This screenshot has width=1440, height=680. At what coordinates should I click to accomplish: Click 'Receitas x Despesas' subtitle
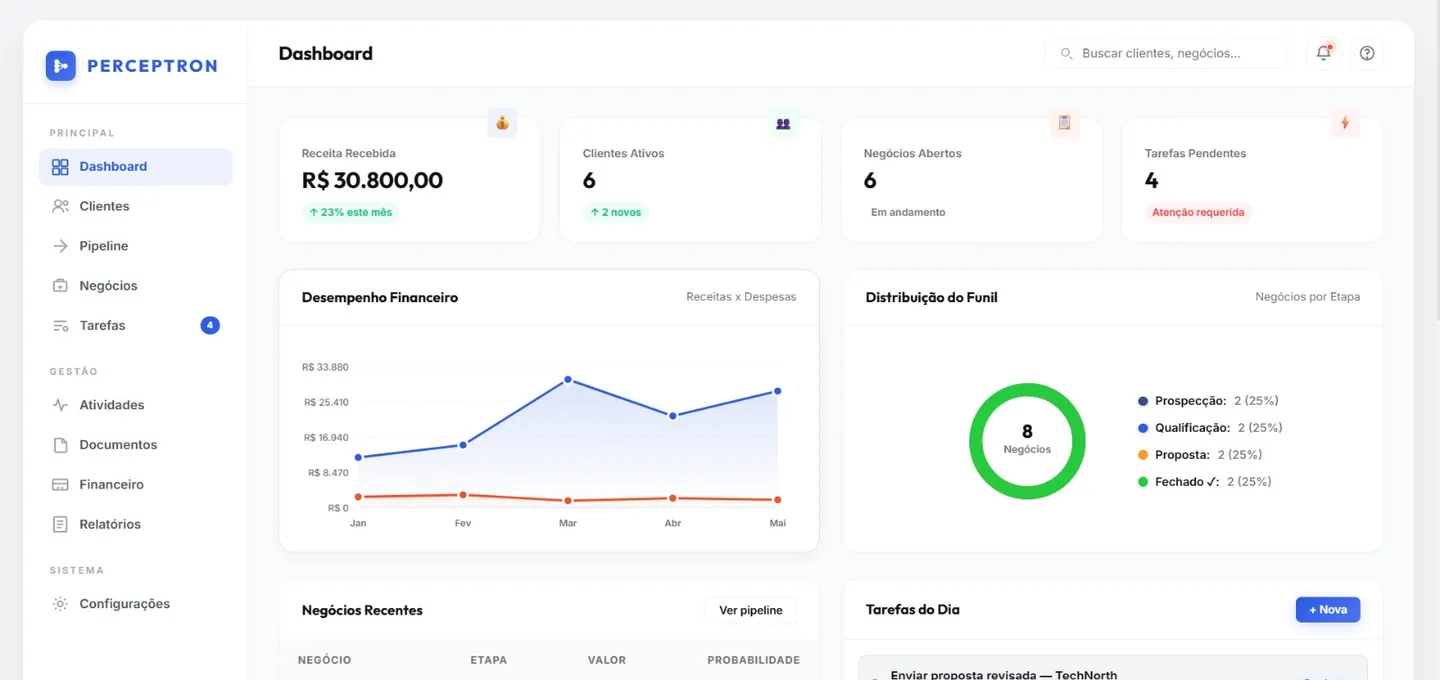741,297
